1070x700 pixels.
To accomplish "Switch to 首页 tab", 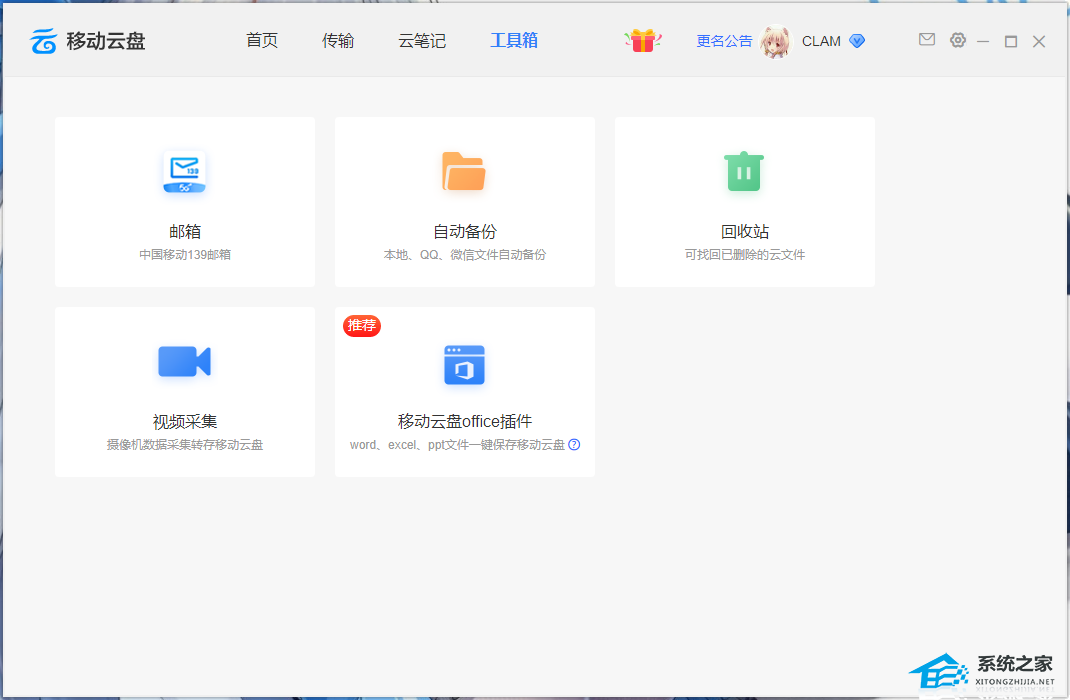I will click(x=262, y=40).
